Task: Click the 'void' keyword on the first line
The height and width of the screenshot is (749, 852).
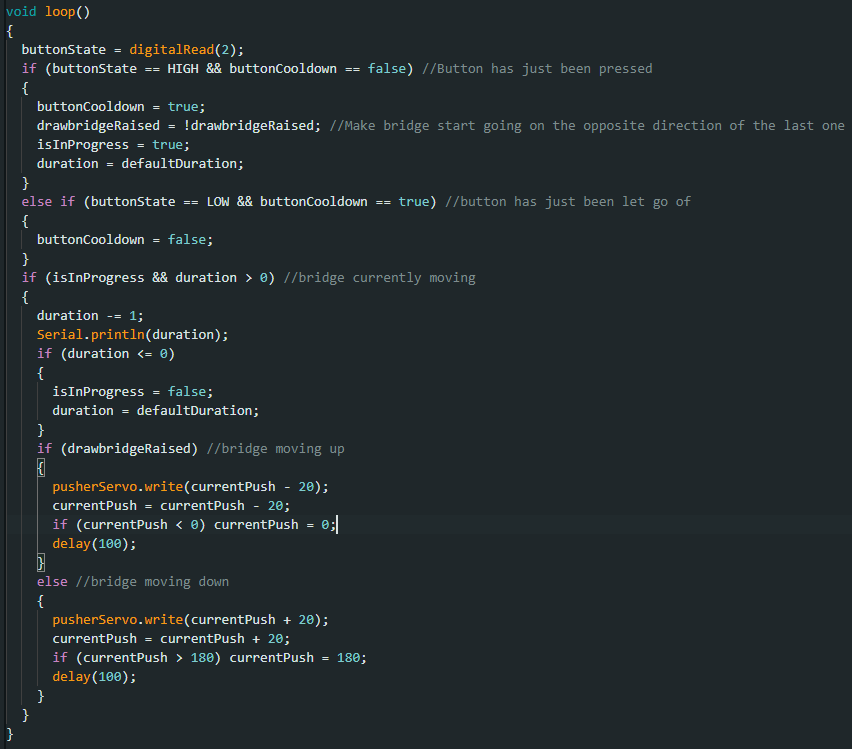Action: pyautogui.click(x=21, y=11)
